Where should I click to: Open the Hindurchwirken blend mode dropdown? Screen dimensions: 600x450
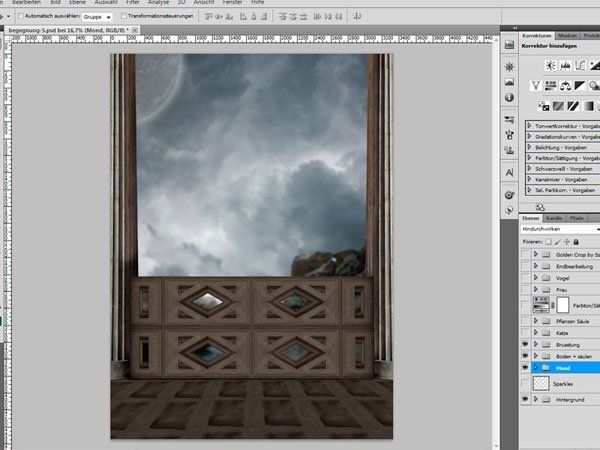(560, 229)
